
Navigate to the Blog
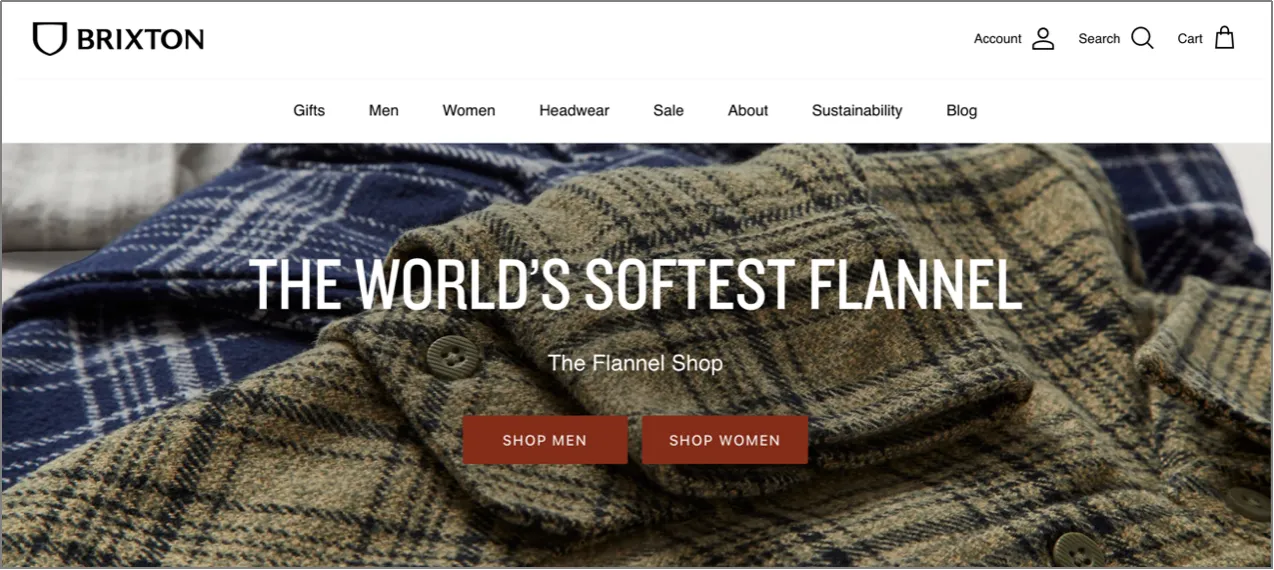pos(962,111)
